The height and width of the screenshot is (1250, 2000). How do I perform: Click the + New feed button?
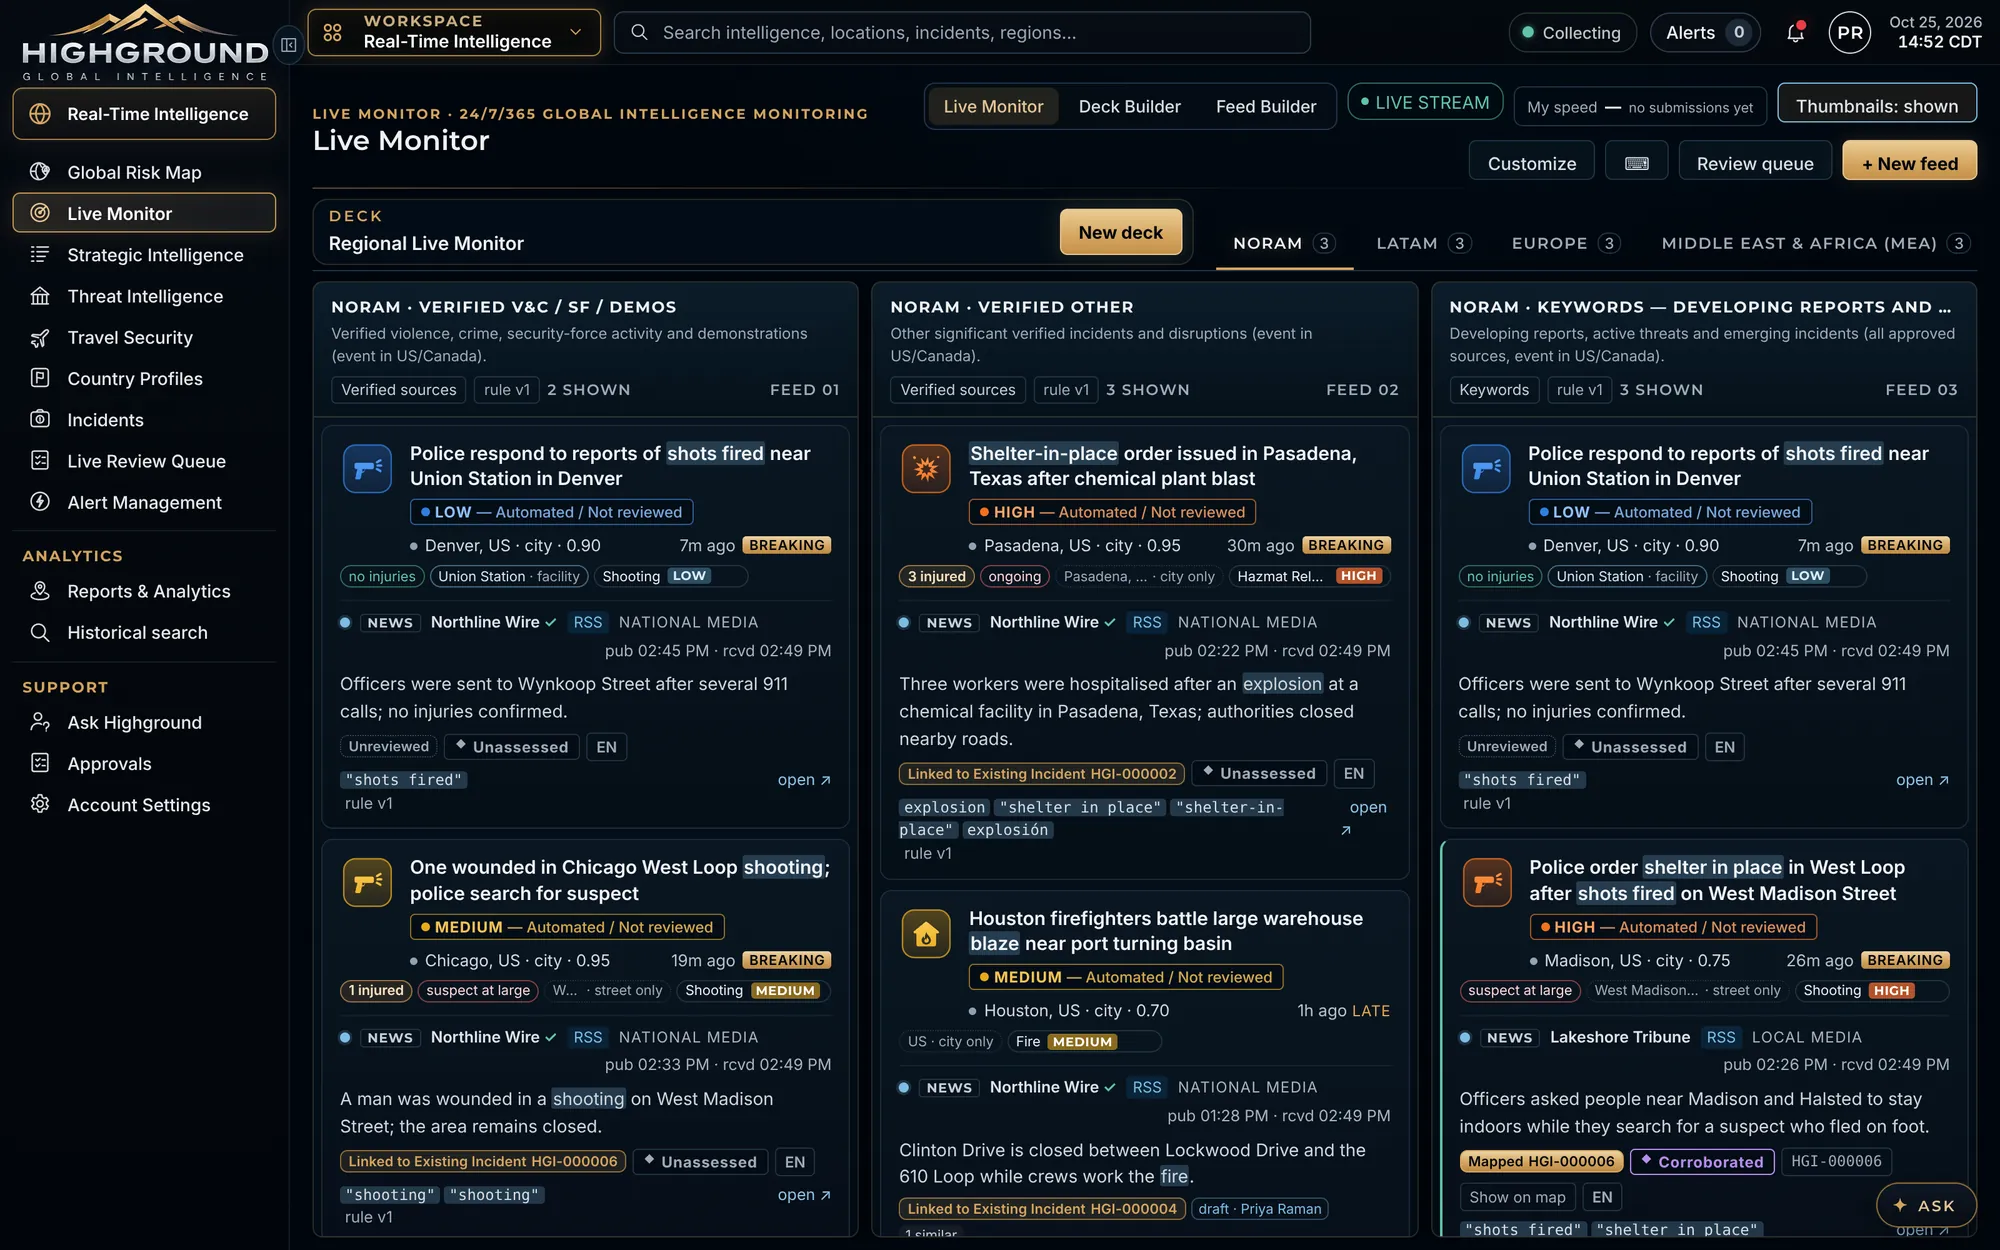point(1909,163)
